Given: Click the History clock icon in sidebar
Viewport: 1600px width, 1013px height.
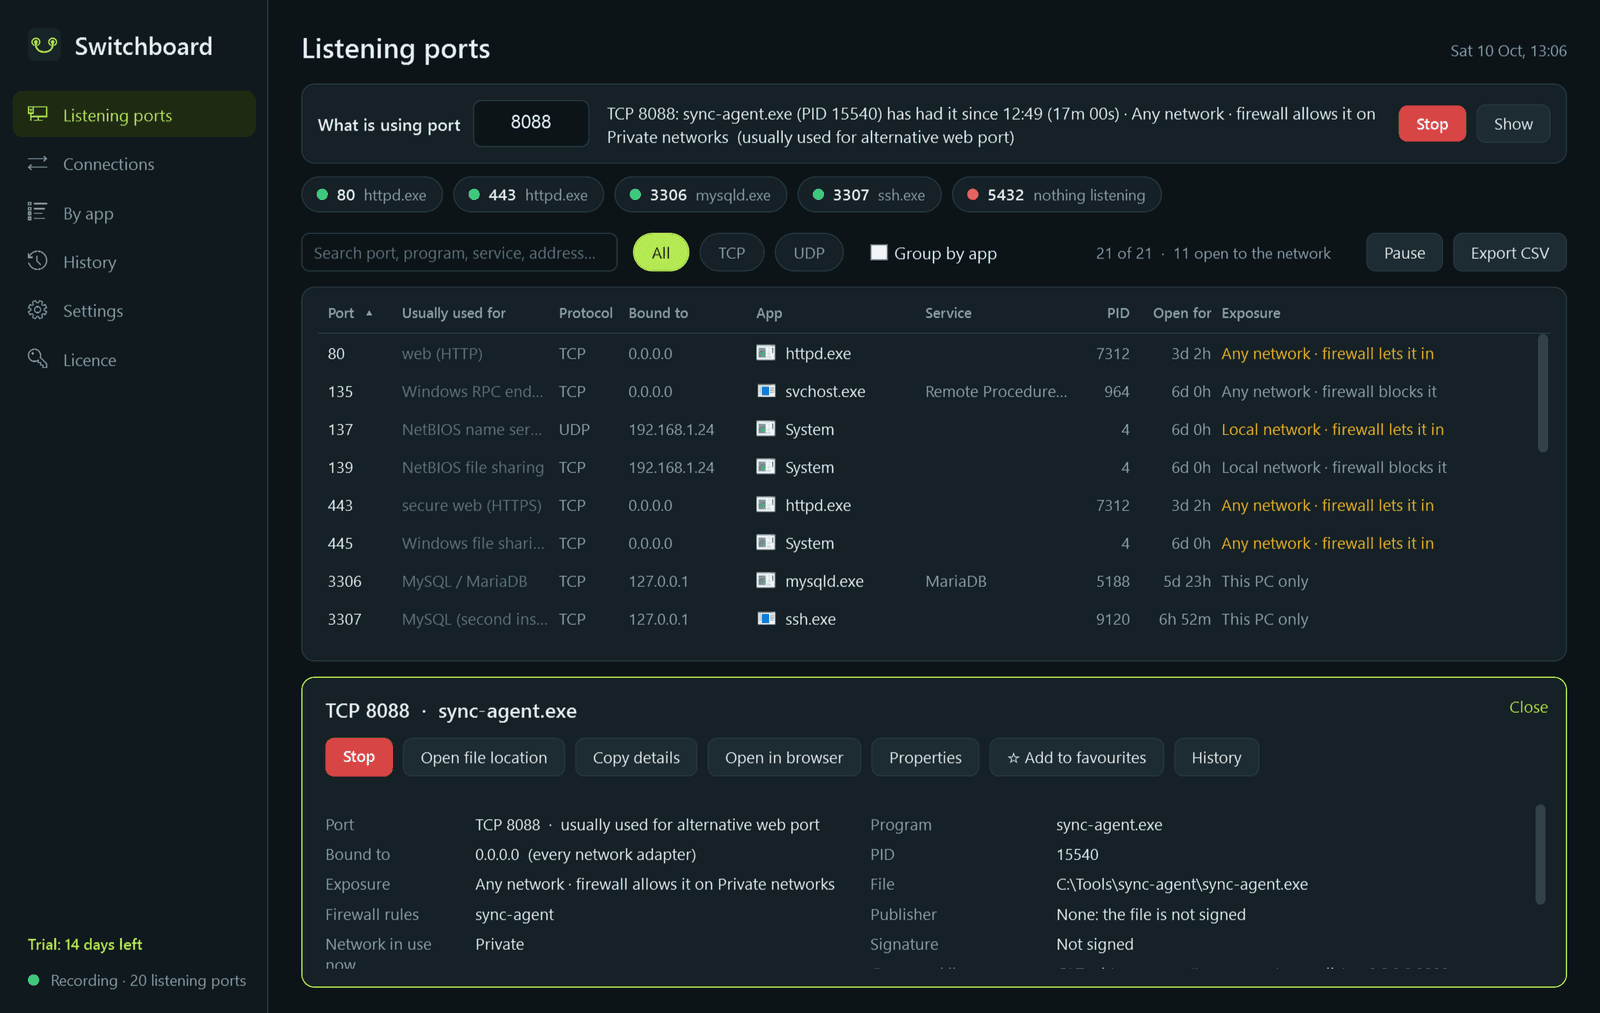Looking at the screenshot, I should [x=38, y=261].
